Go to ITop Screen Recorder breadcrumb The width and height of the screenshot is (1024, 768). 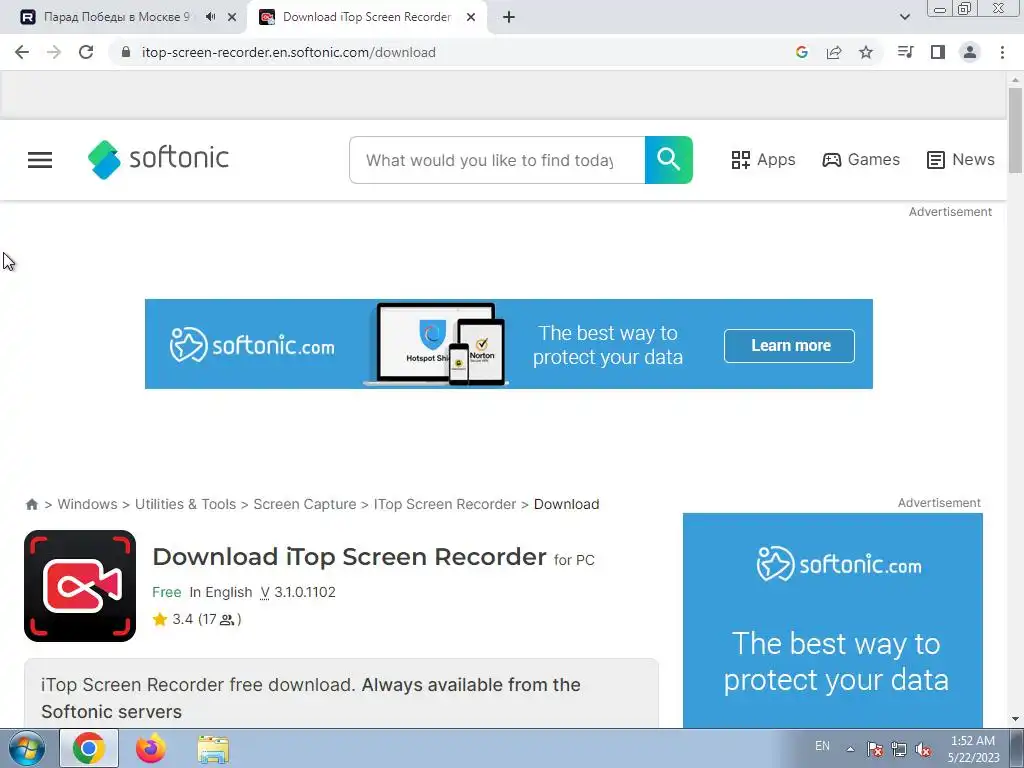(x=445, y=504)
